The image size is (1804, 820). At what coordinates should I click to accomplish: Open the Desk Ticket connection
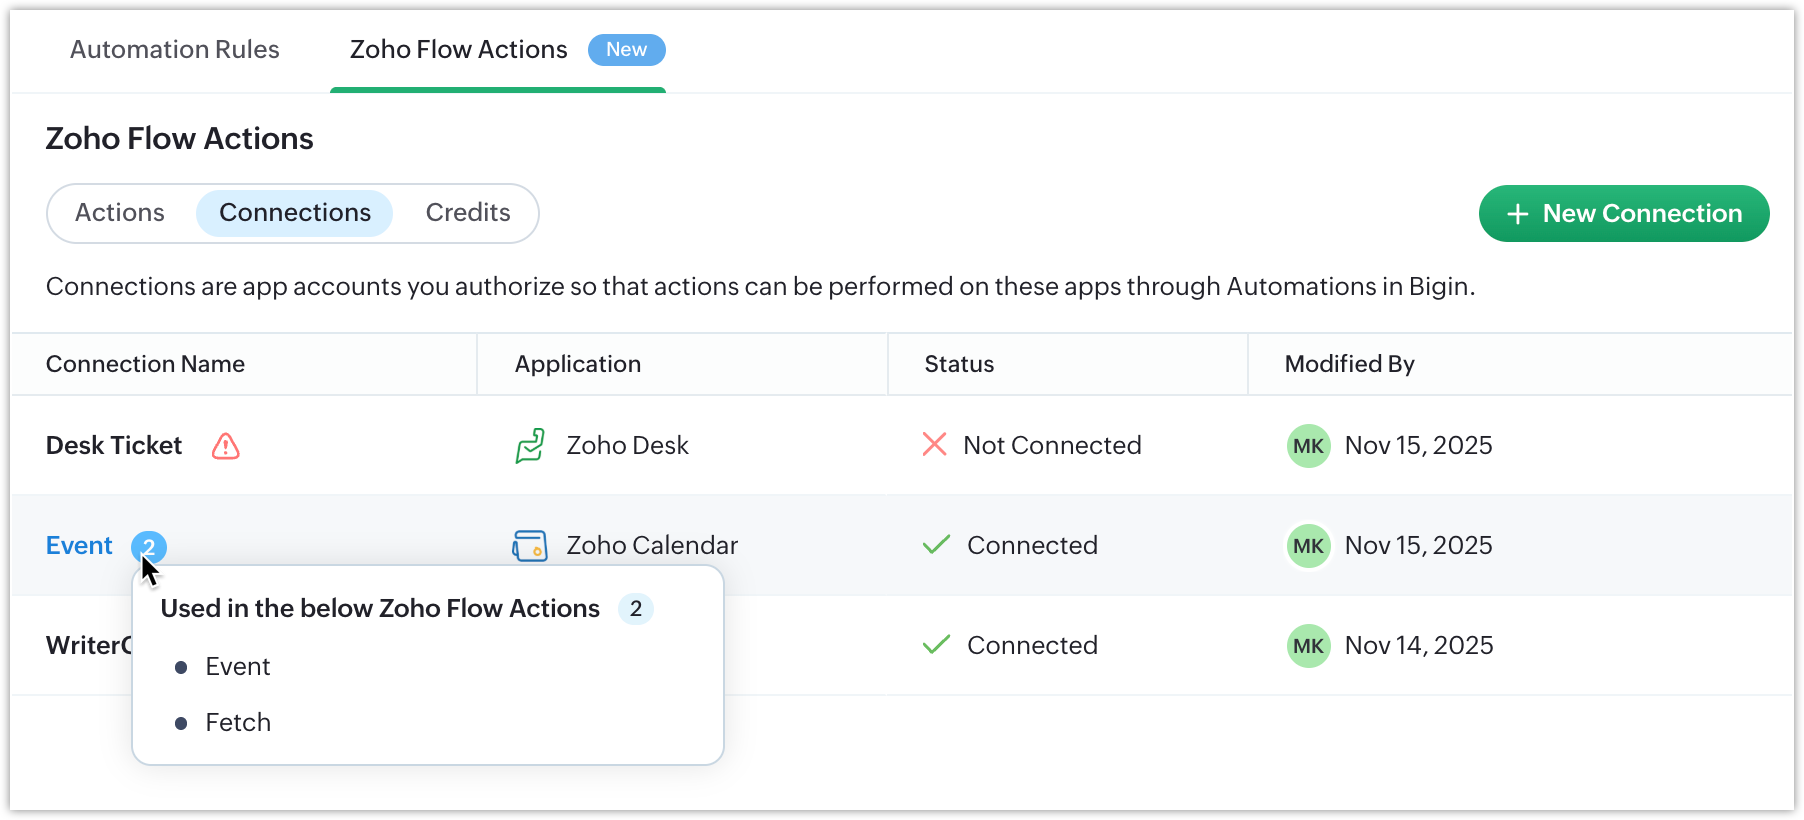click(114, 446)
